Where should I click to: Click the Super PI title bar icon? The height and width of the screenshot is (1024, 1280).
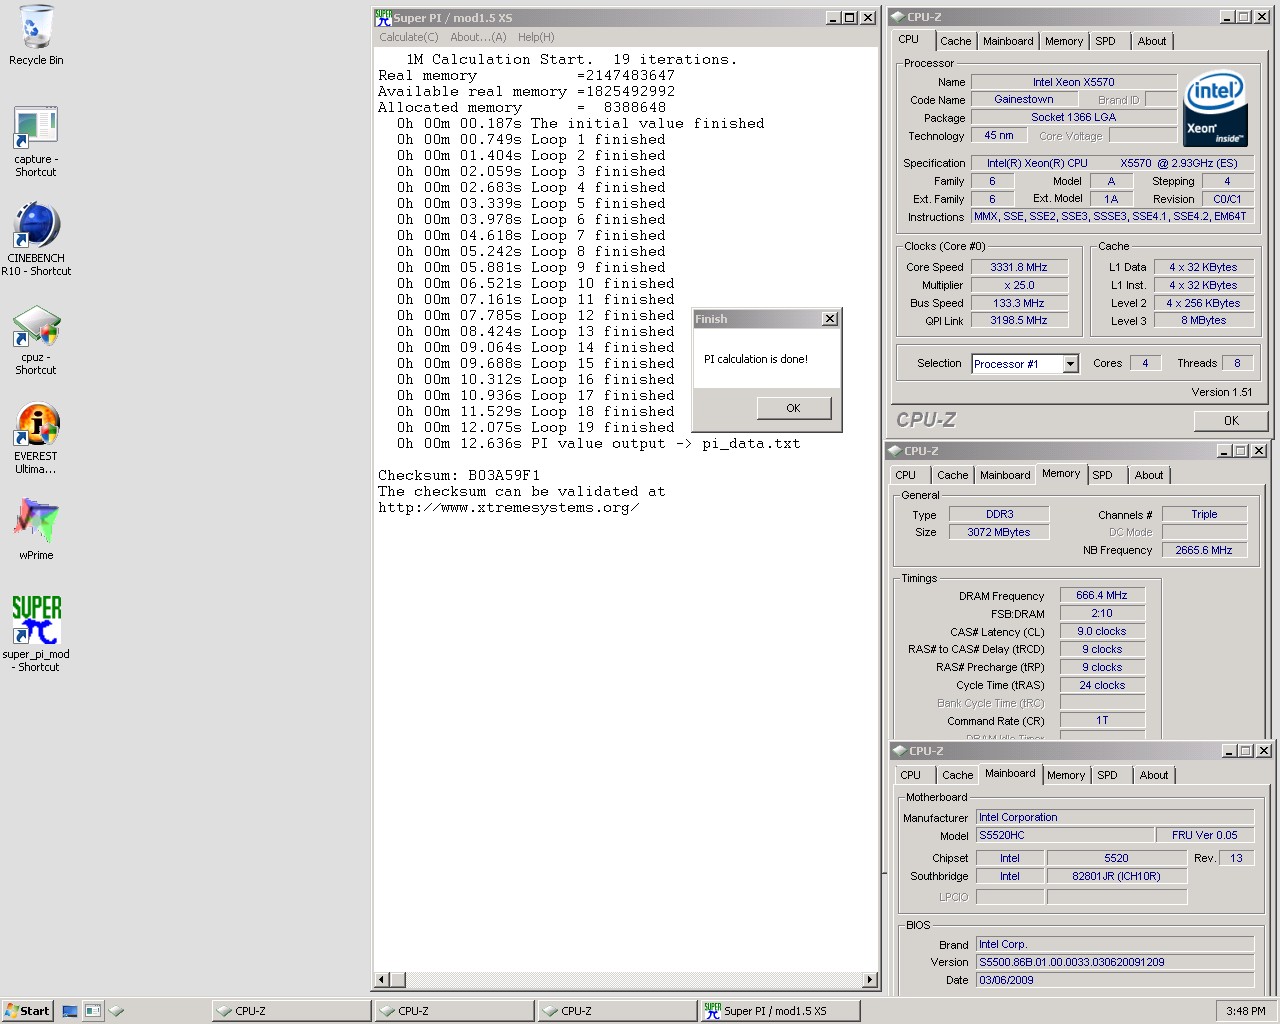[x=383, y=17]
